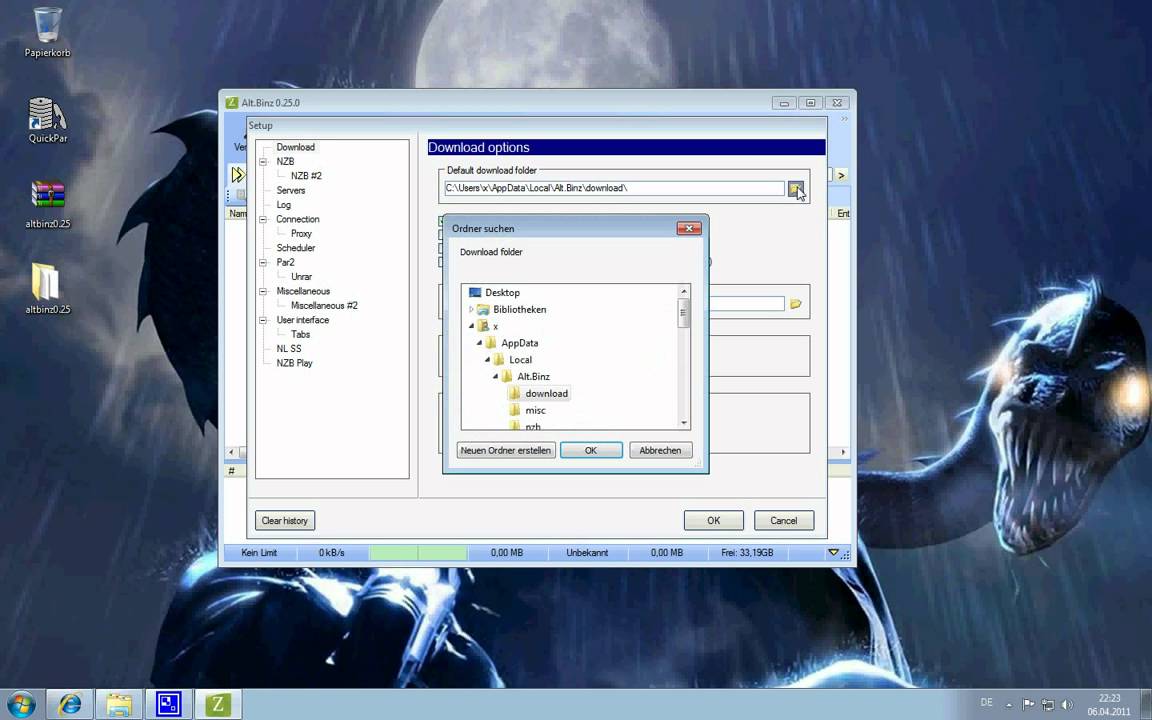This screenshot has height=720, width=1152.
Task: Open the blue dropdown triangle in status bar
Action: [833, 552]
